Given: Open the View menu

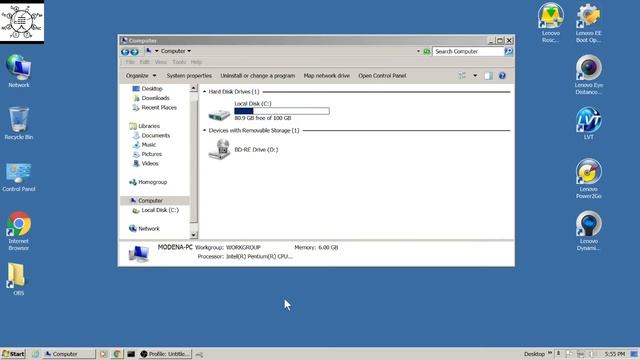Looking at the screenshot, I should point(160,62).
